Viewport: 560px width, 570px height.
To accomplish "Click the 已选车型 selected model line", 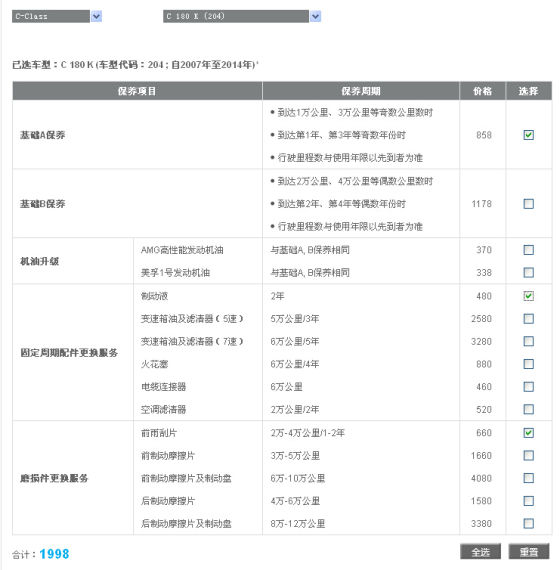I will tap(135, 65).
